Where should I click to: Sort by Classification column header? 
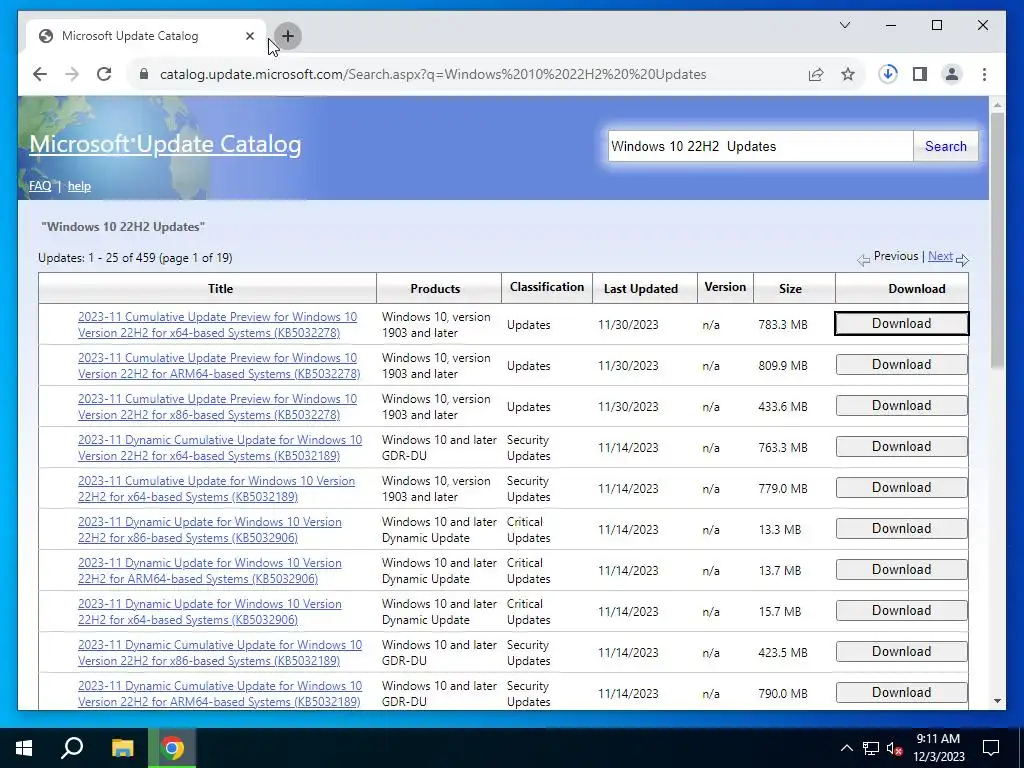[x=547, y=287]
